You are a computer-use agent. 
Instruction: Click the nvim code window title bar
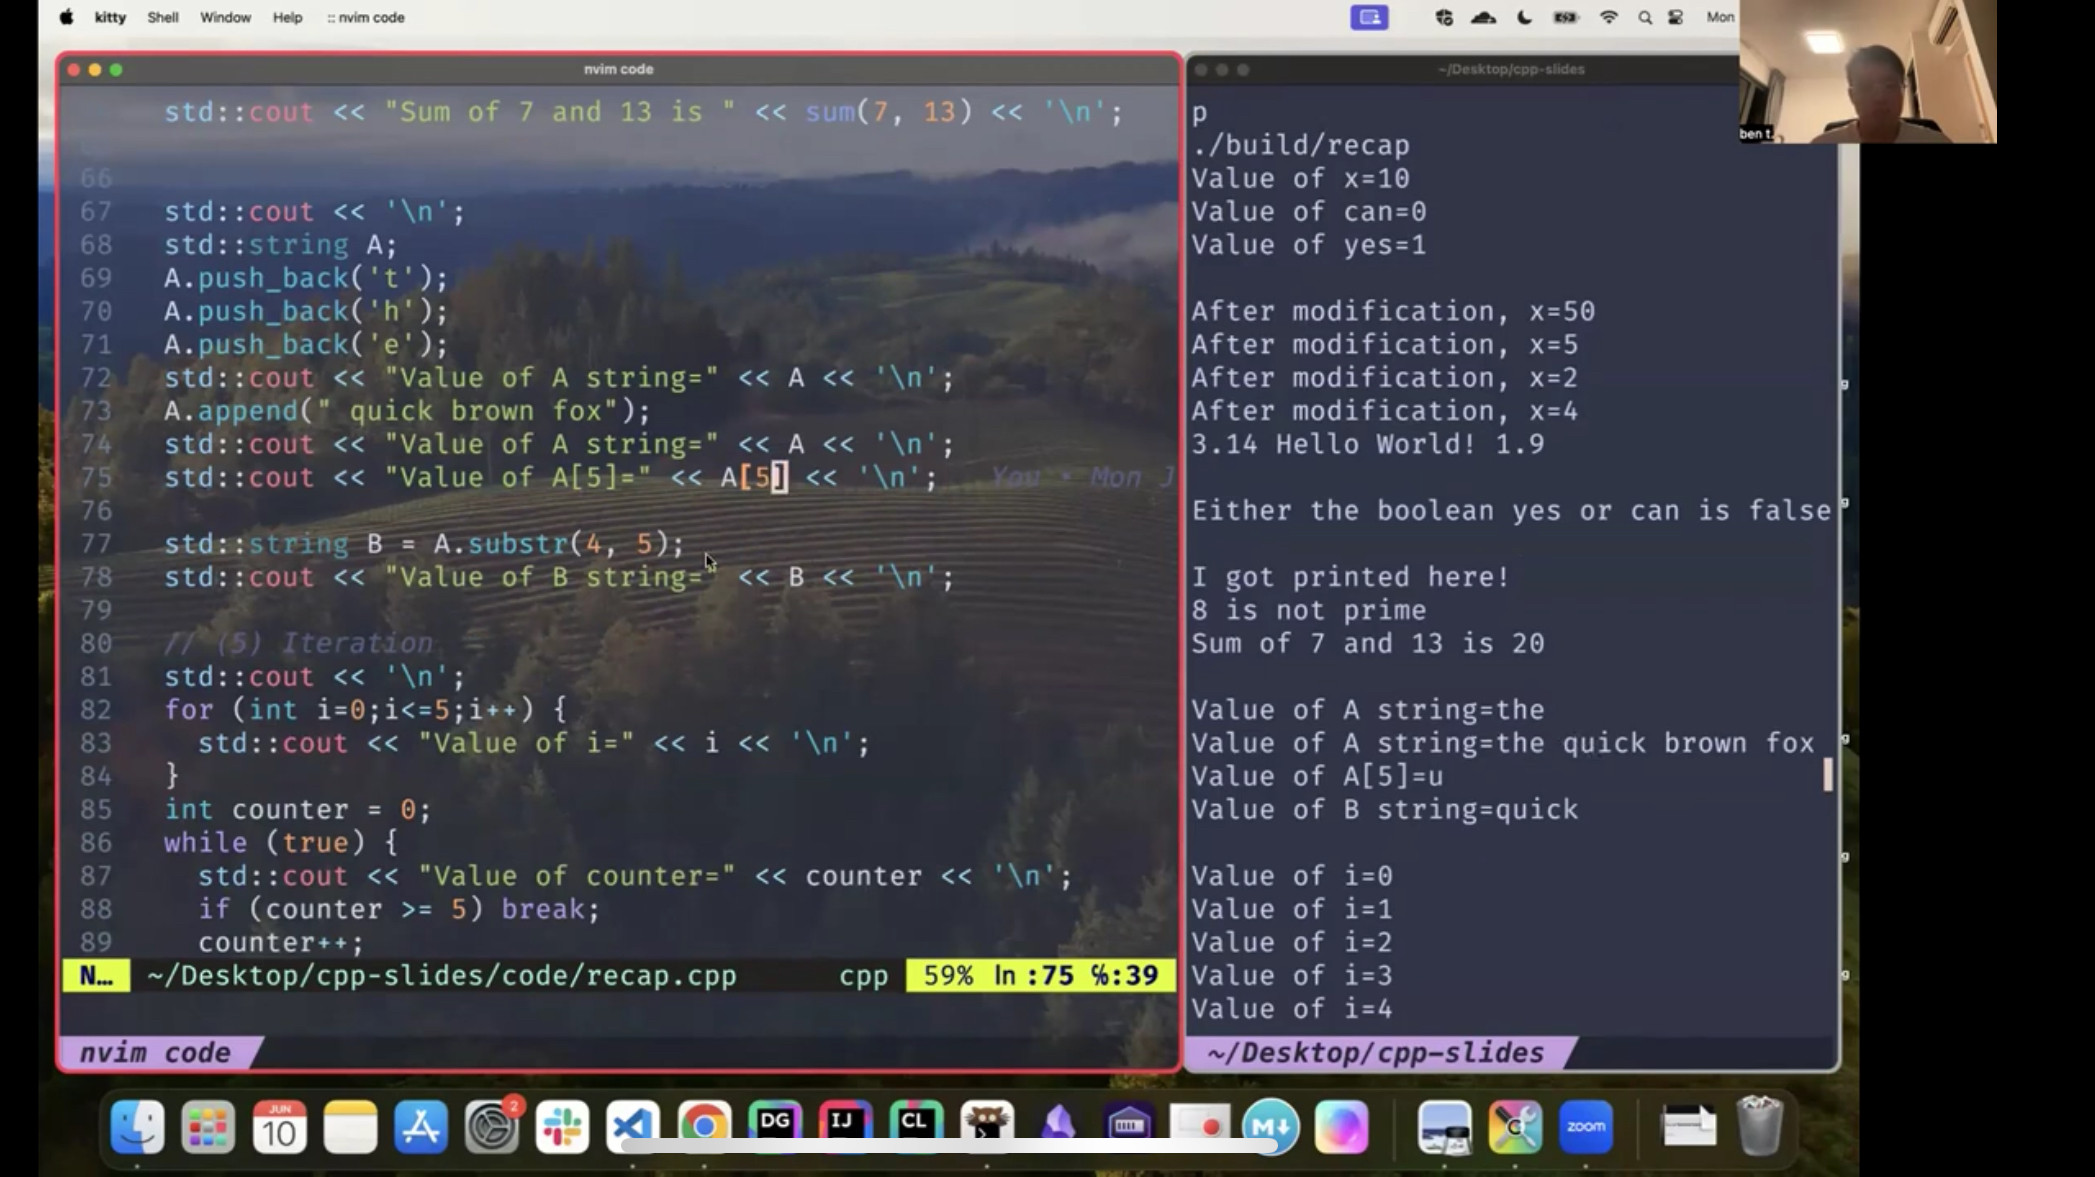point(618,69)
